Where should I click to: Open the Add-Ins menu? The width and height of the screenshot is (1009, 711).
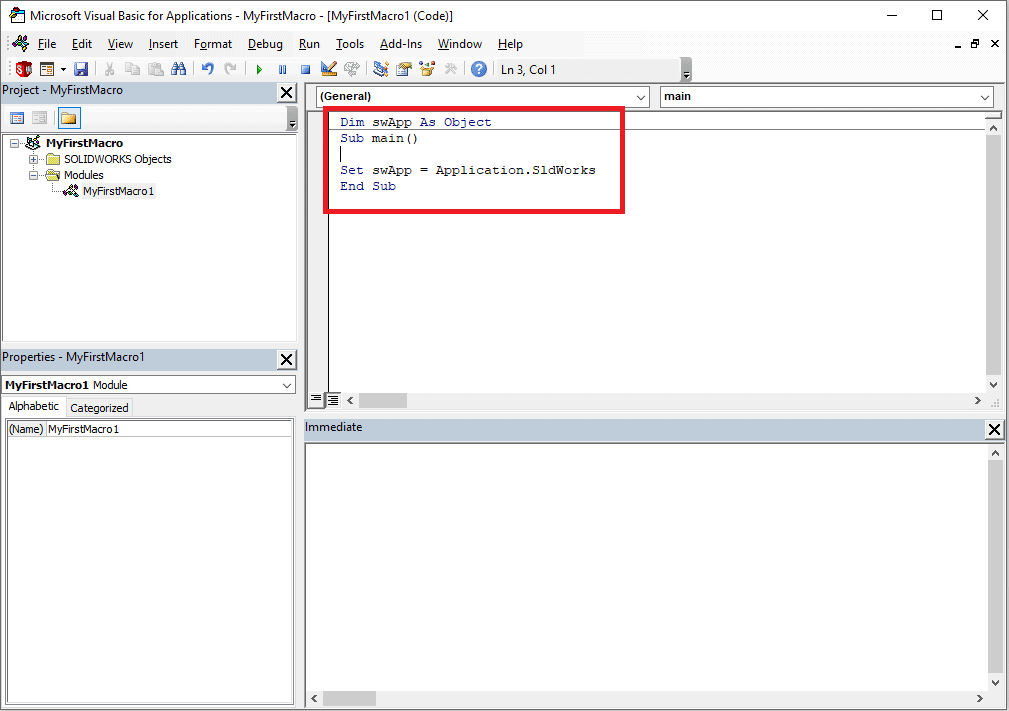coord(401,44)
